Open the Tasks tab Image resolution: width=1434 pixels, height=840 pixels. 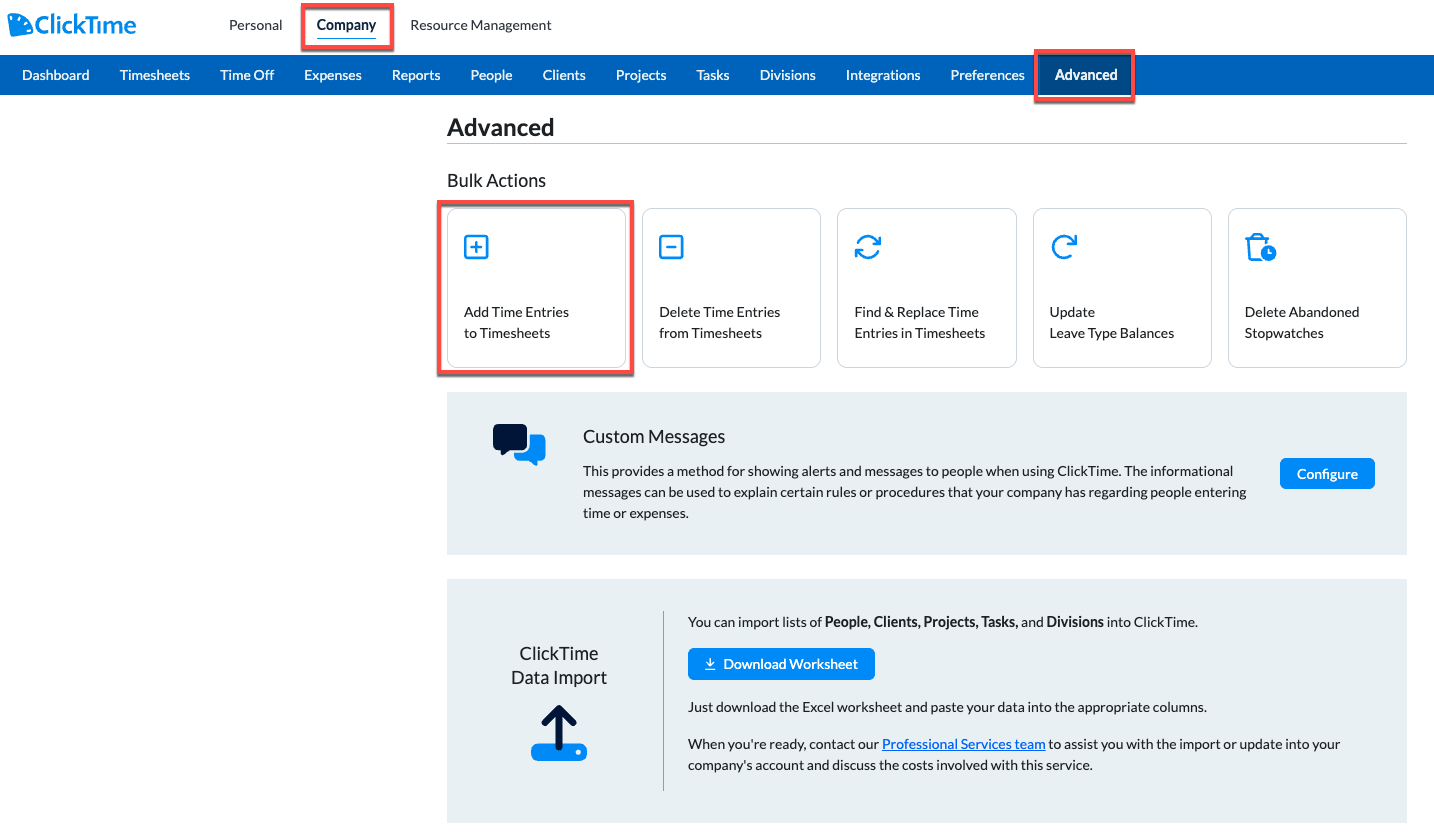[713, 75]
